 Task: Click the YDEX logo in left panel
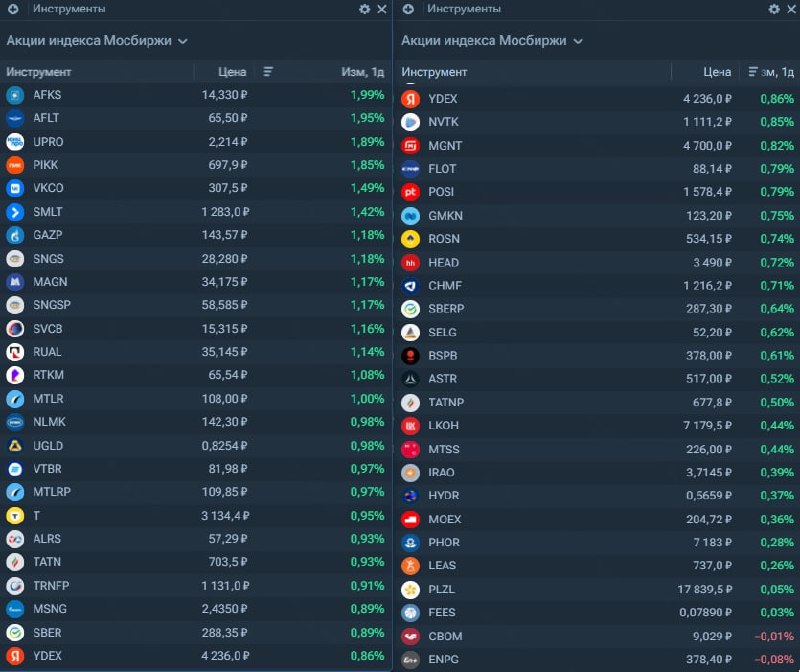click(15, 656)
